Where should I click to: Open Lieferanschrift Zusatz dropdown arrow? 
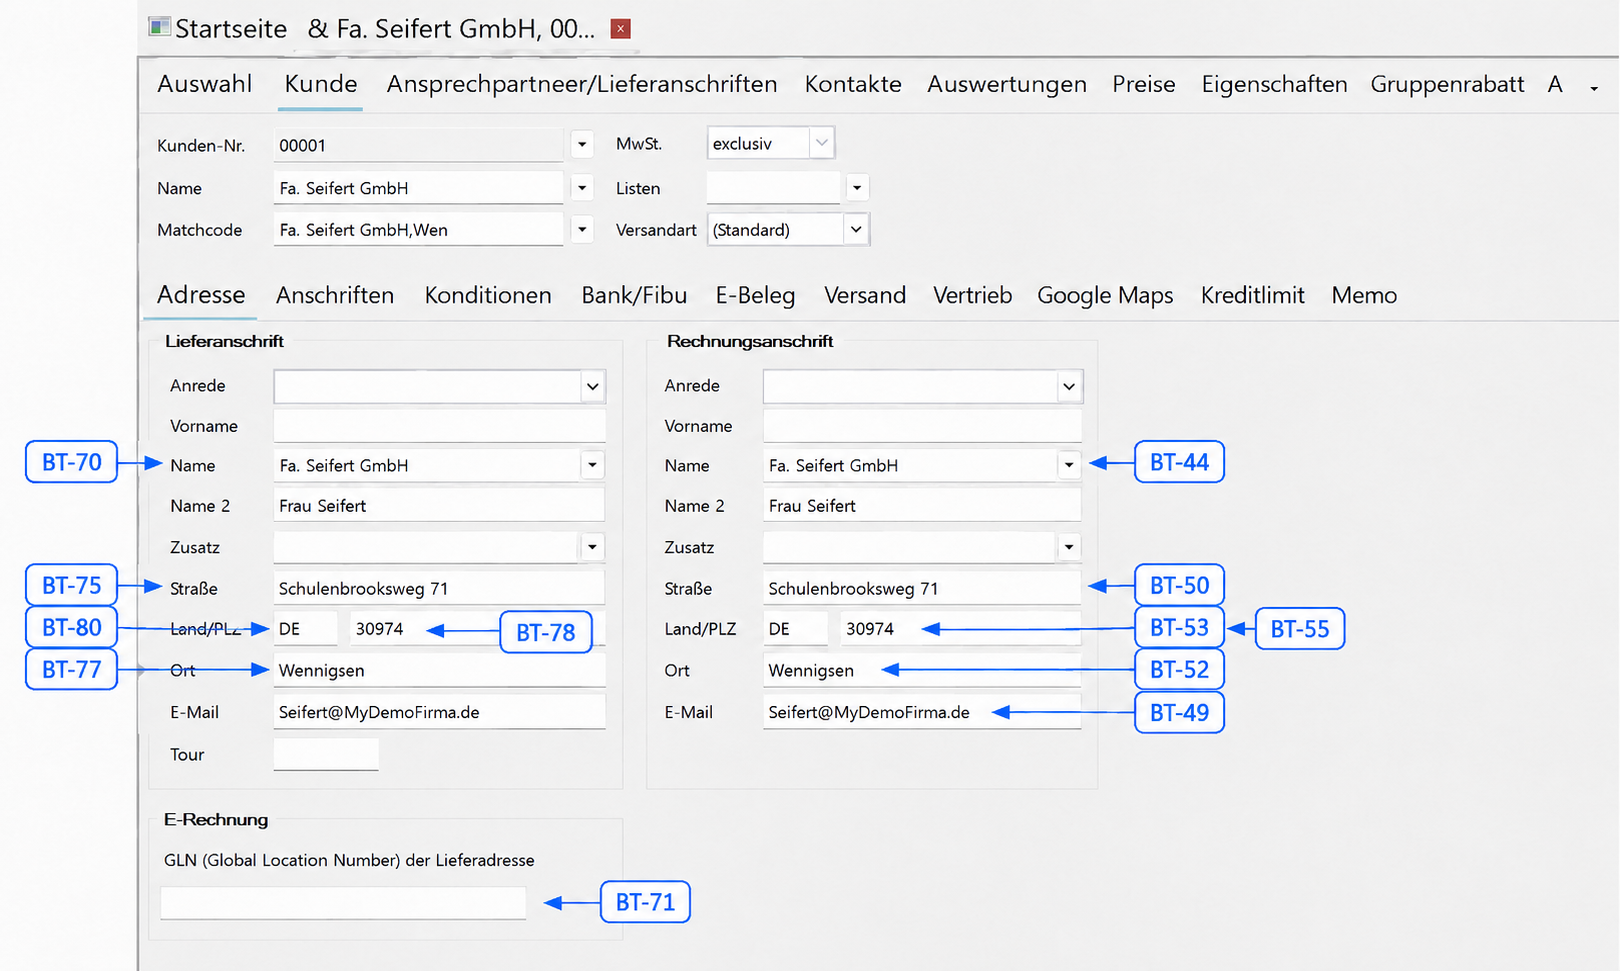pyautogui.click(x=593, y=547)
